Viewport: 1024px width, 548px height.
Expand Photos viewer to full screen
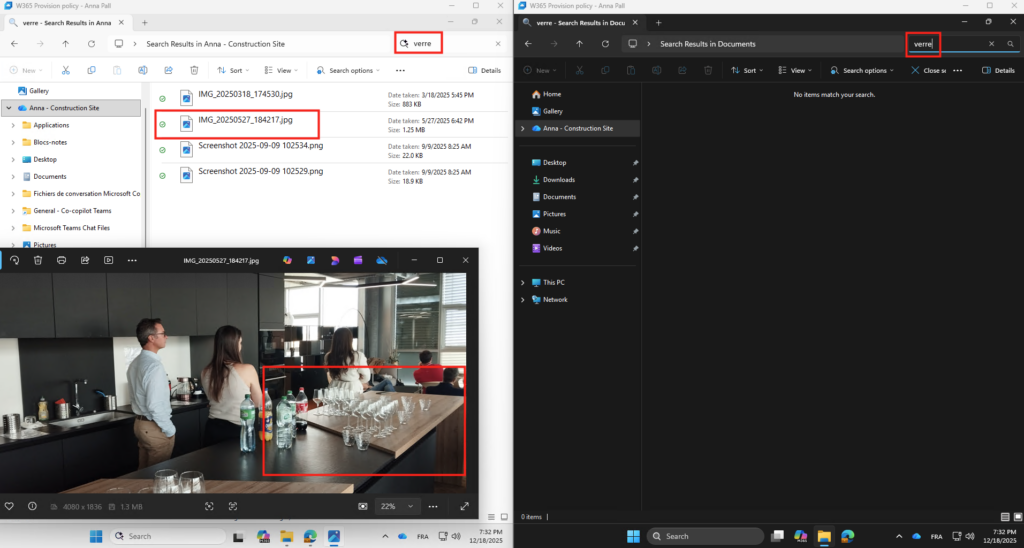coord(464,506)
